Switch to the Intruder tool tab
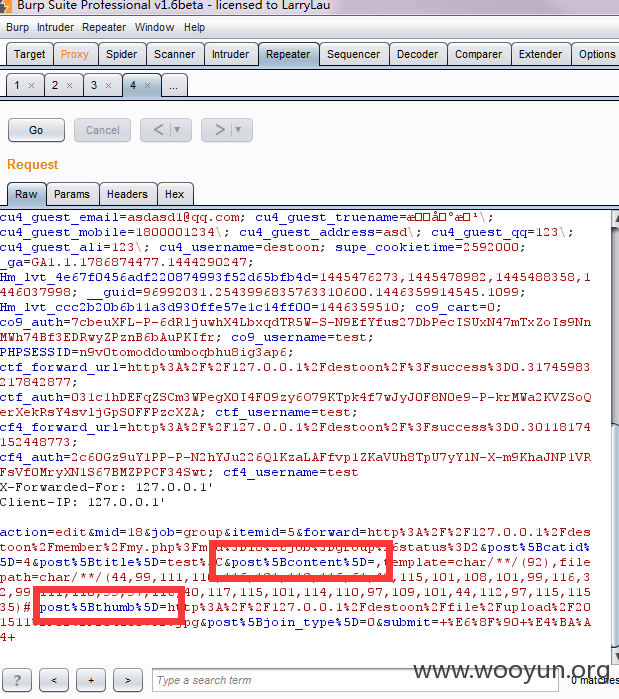The width and height of the screenshot is (619, 699). (x=230, y=54)
